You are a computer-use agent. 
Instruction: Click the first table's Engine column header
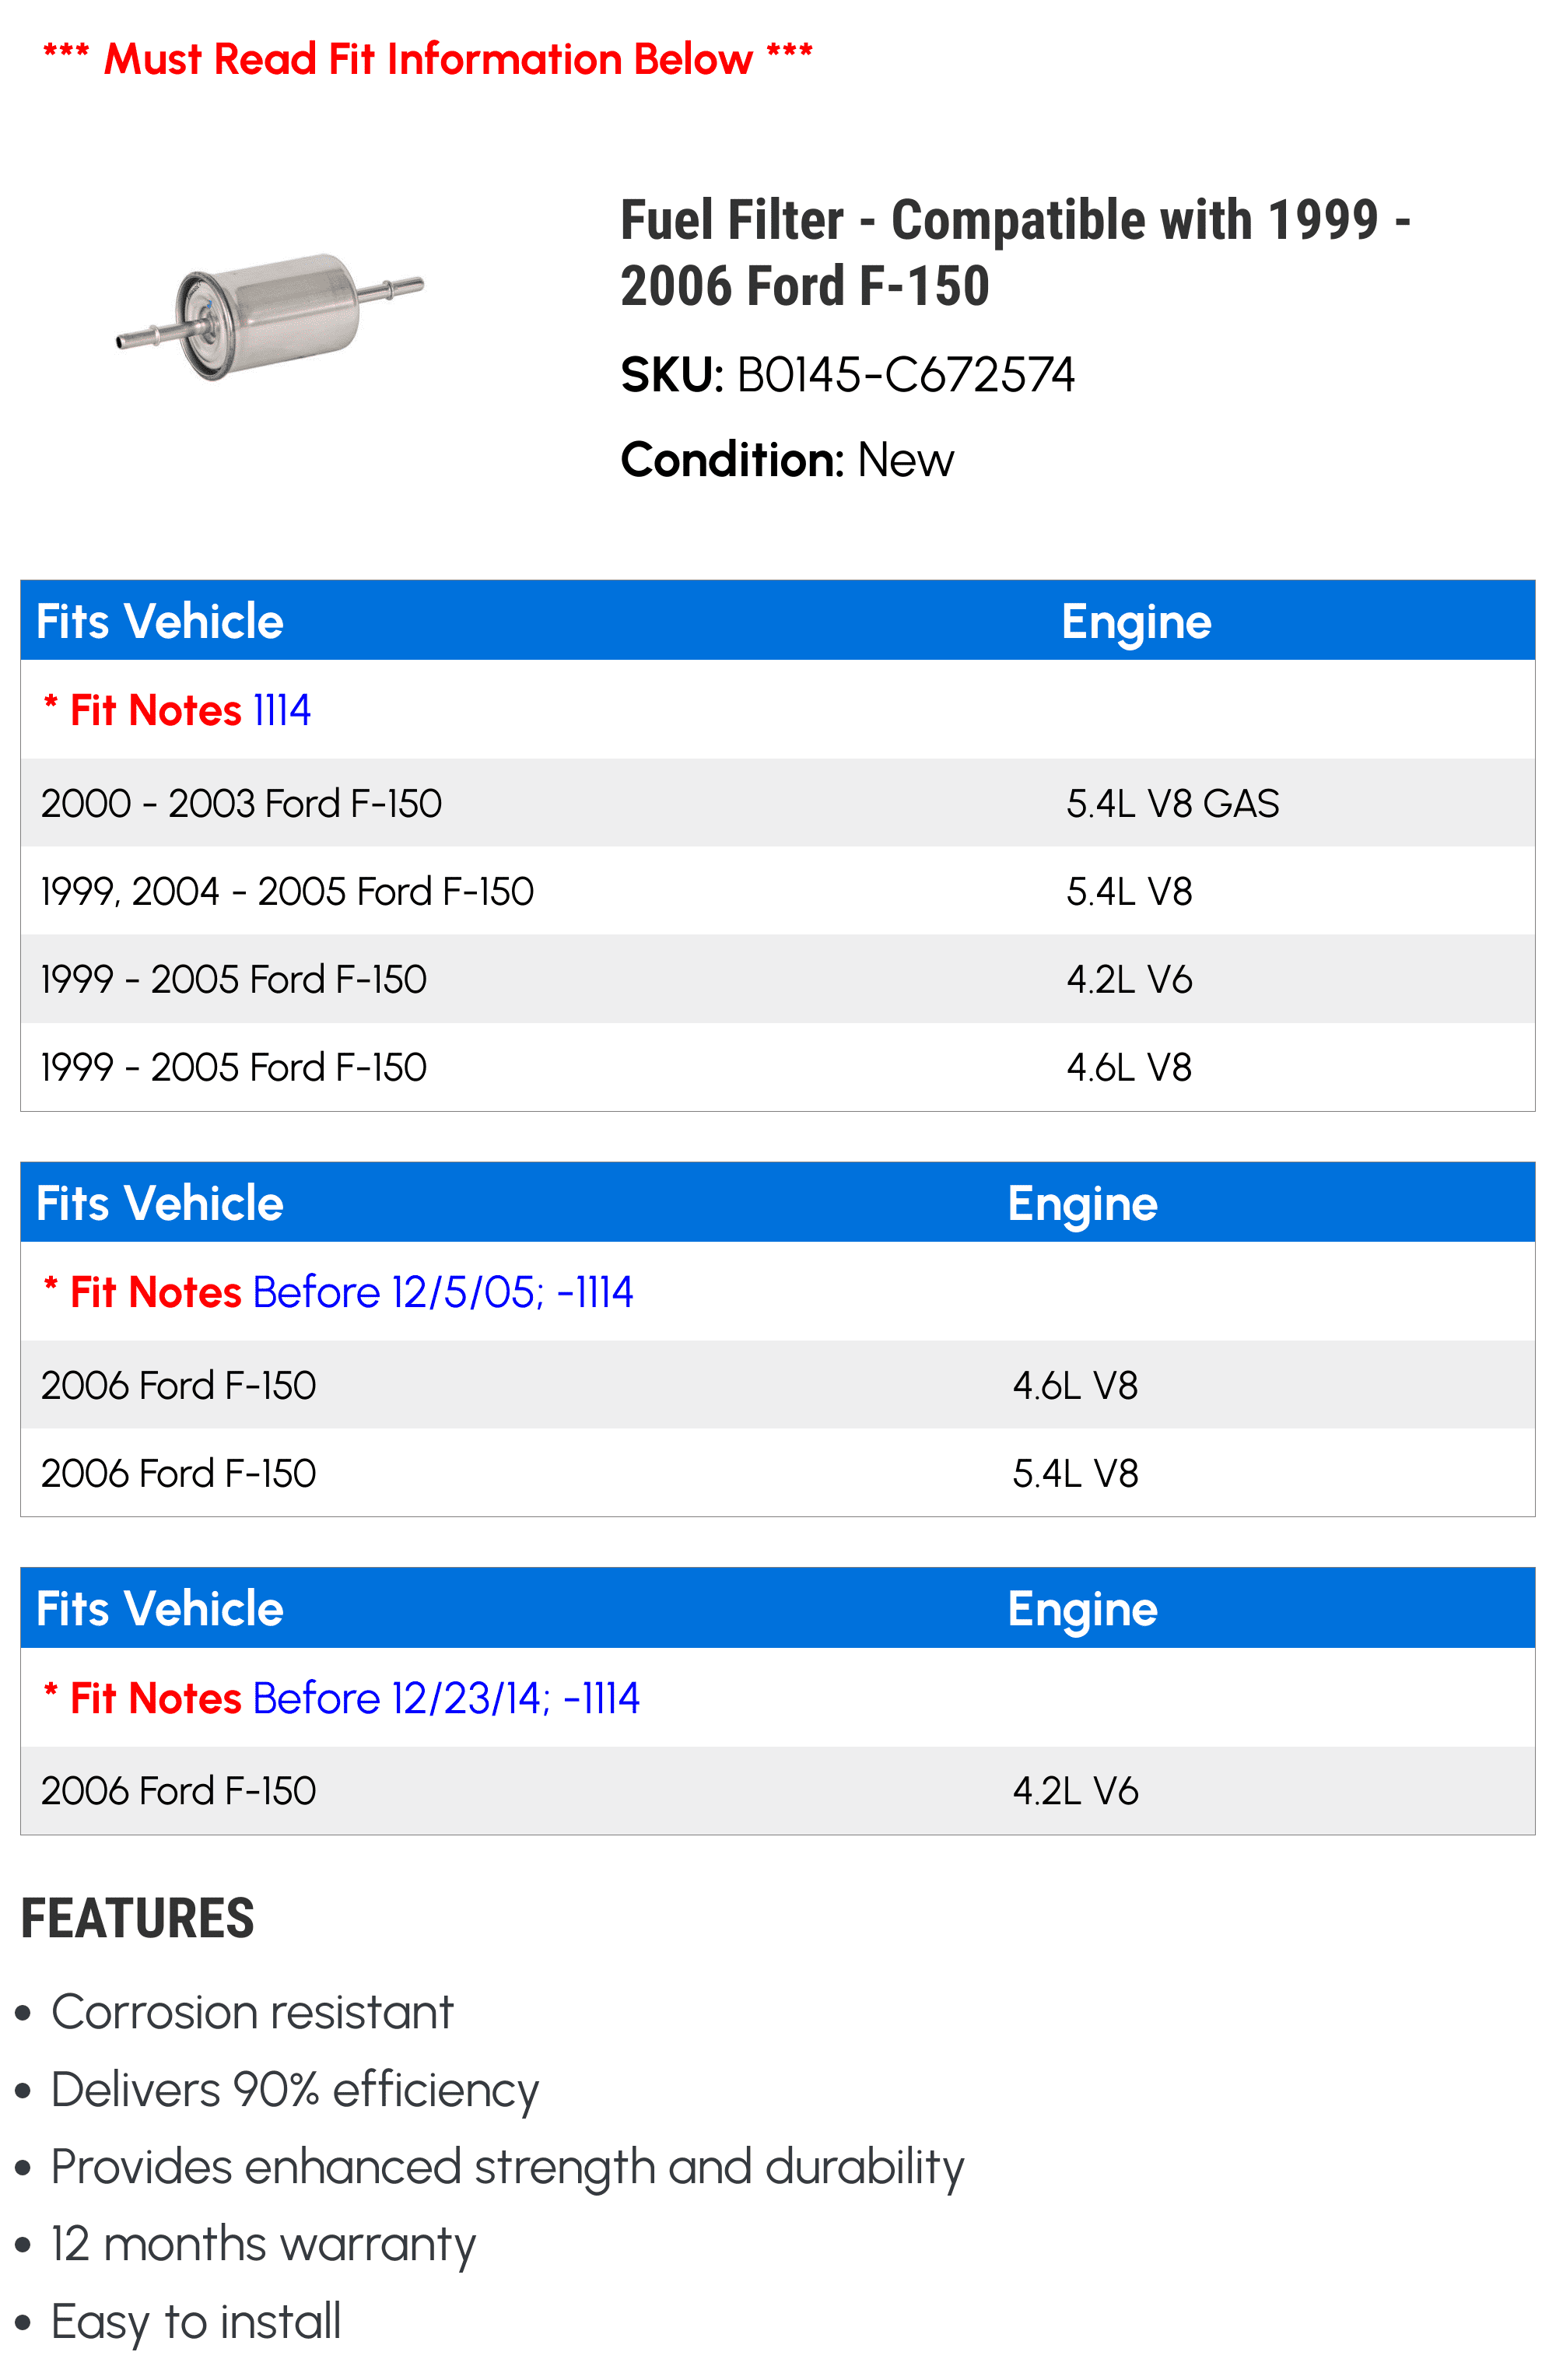(1136, 621)
